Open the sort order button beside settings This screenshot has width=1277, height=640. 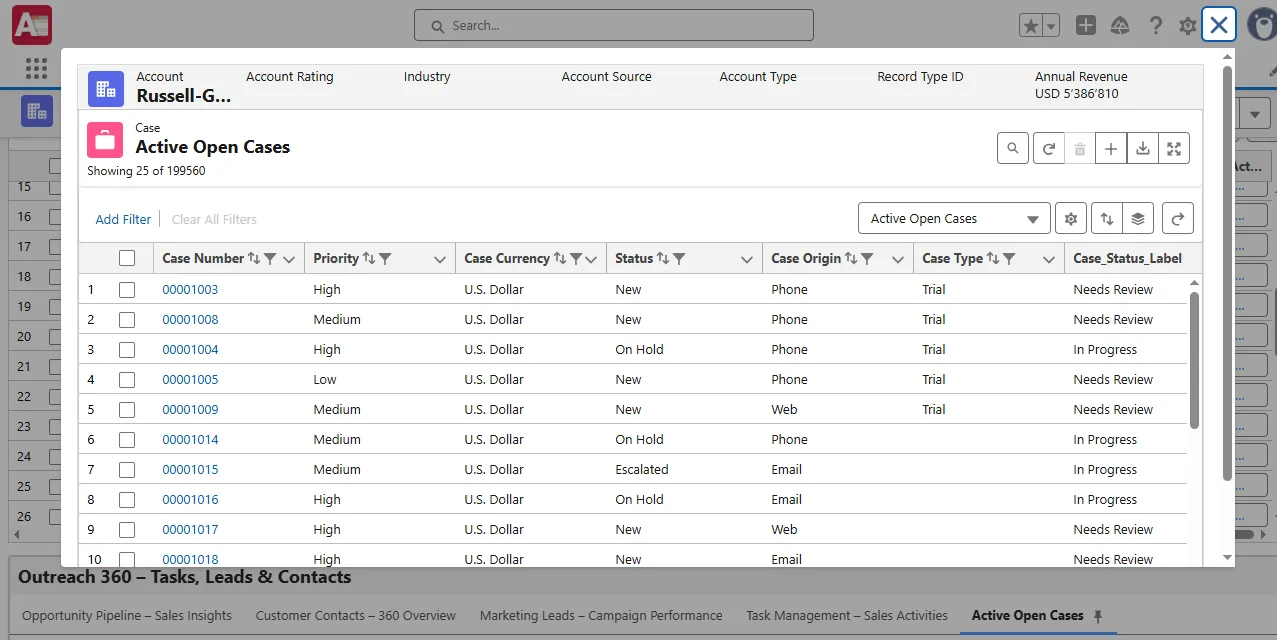click(1107, 218)
